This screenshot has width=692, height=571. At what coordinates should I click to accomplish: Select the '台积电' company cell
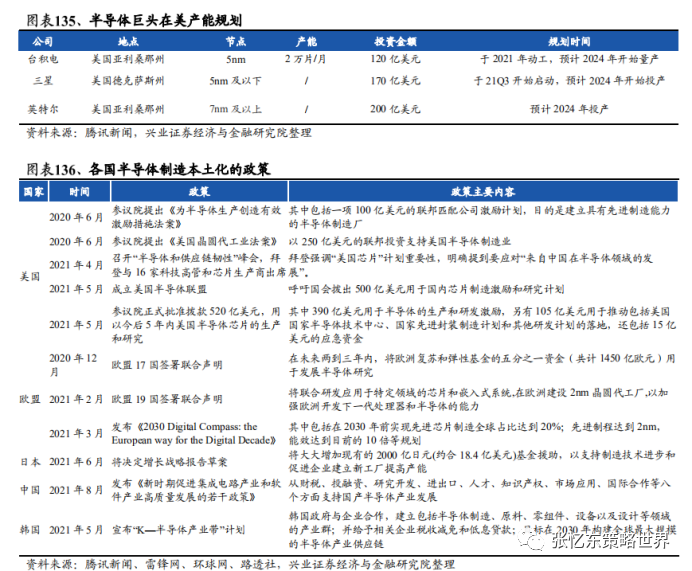tap(43, 59)
